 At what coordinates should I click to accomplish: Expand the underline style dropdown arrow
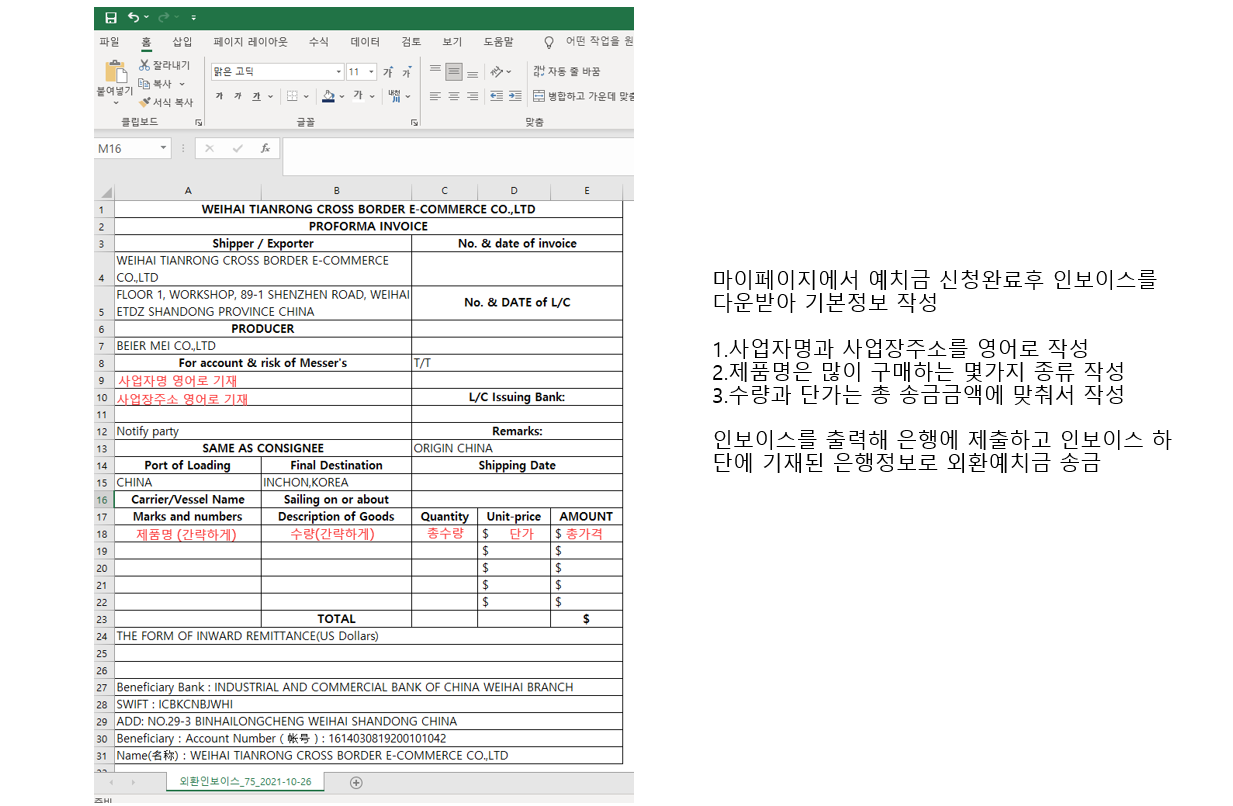270,97
